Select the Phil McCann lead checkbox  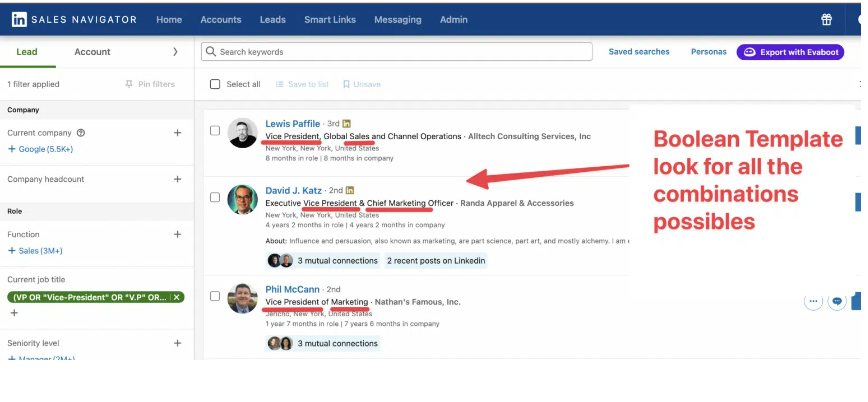tap(215, 296)
